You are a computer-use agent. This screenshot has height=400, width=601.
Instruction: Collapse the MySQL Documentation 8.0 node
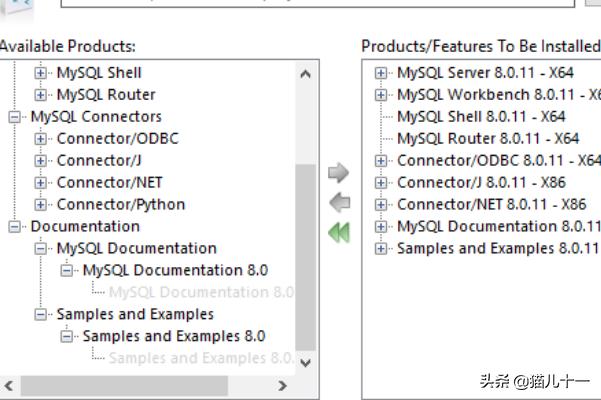pyautogui.click(x=67, y=270)
